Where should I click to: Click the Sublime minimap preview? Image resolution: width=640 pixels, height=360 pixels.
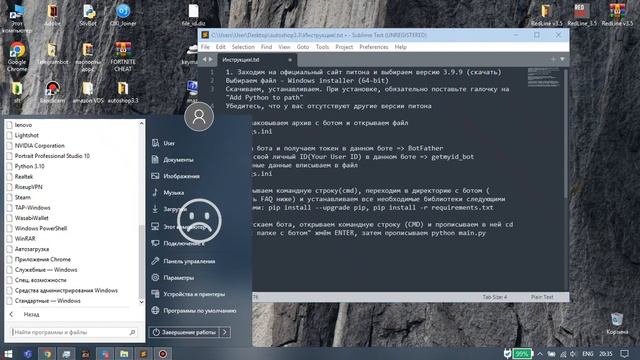(544, 78)
